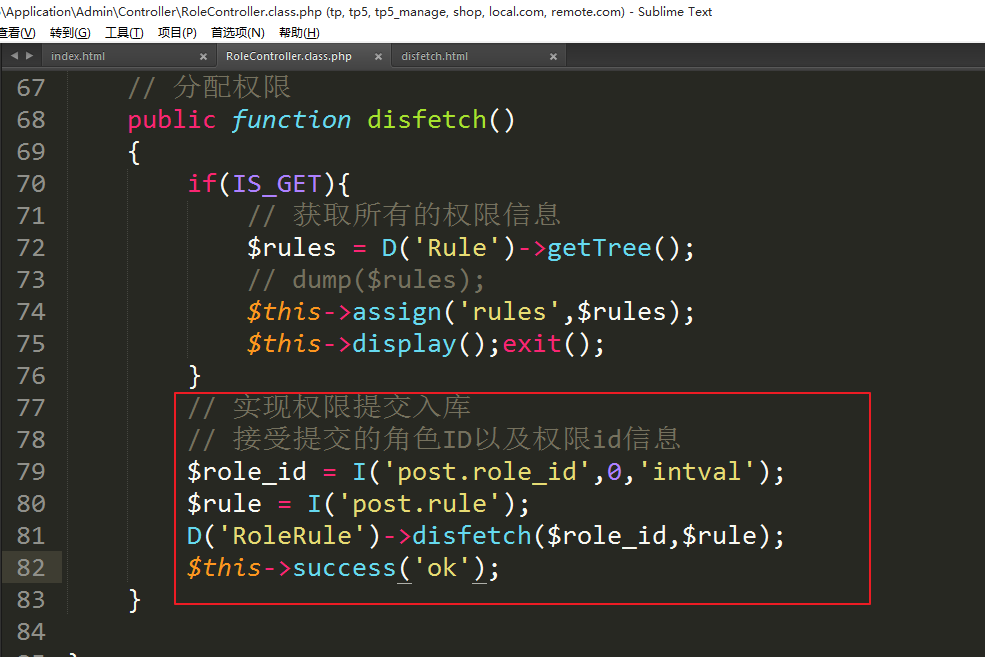Screen dimensions: 985x657
Task: Click the left tab-scroll arrow
Action: click(x=14, y=56)
